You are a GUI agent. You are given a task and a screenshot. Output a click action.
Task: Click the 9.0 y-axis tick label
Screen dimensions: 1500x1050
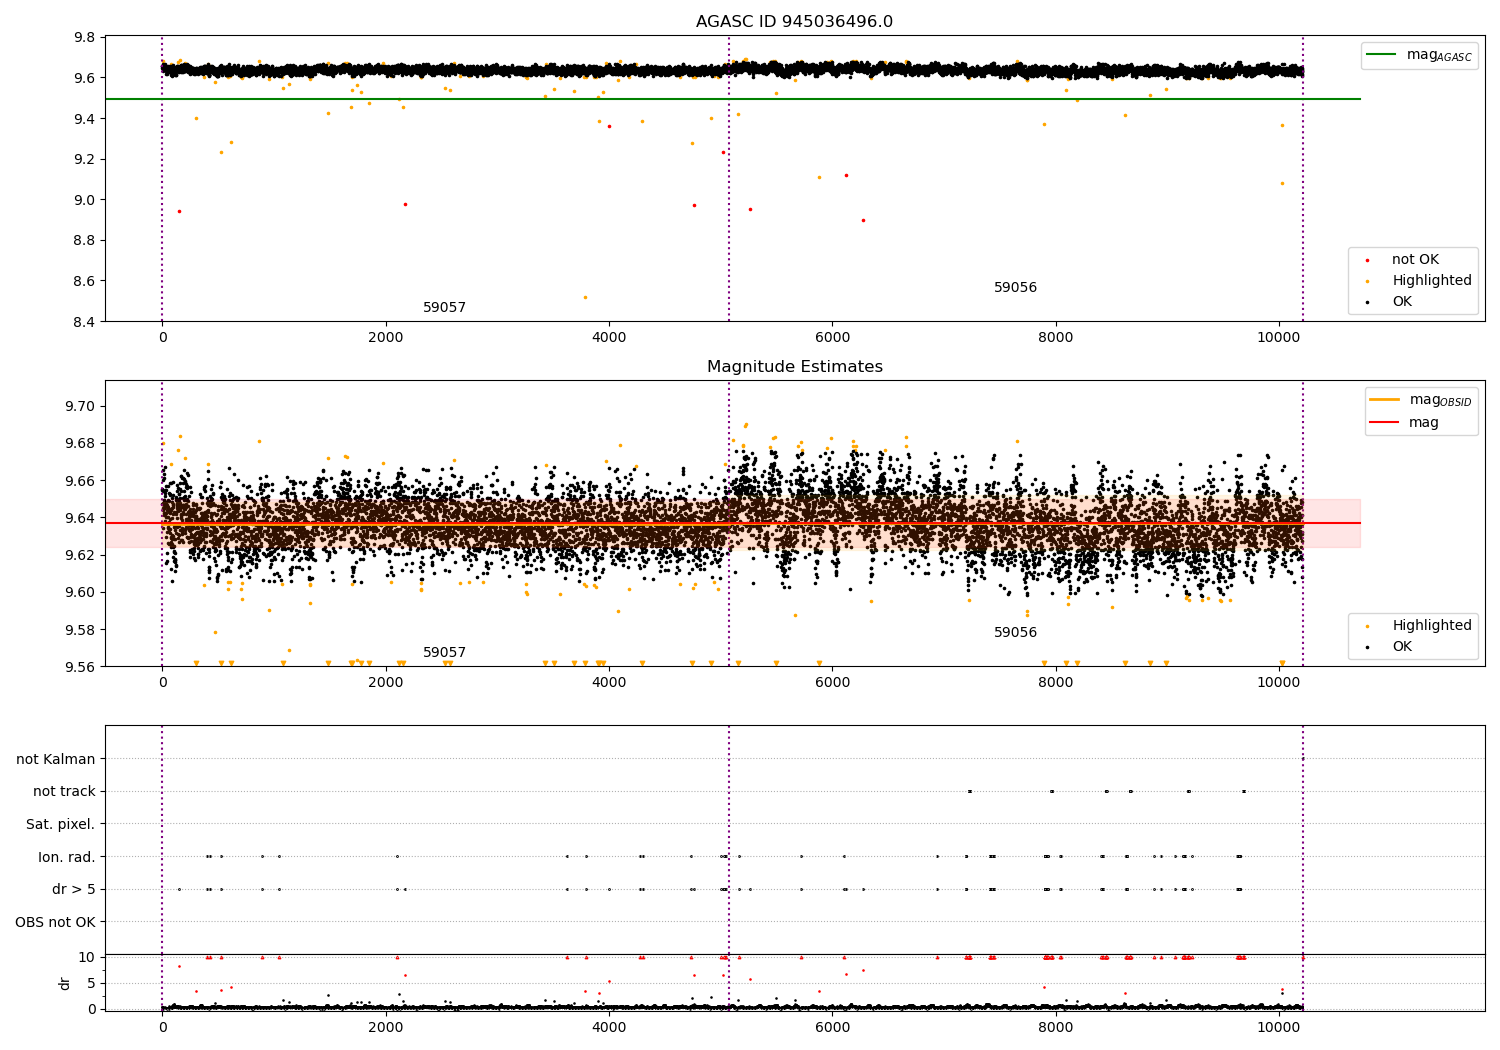[x=85, y=200]
